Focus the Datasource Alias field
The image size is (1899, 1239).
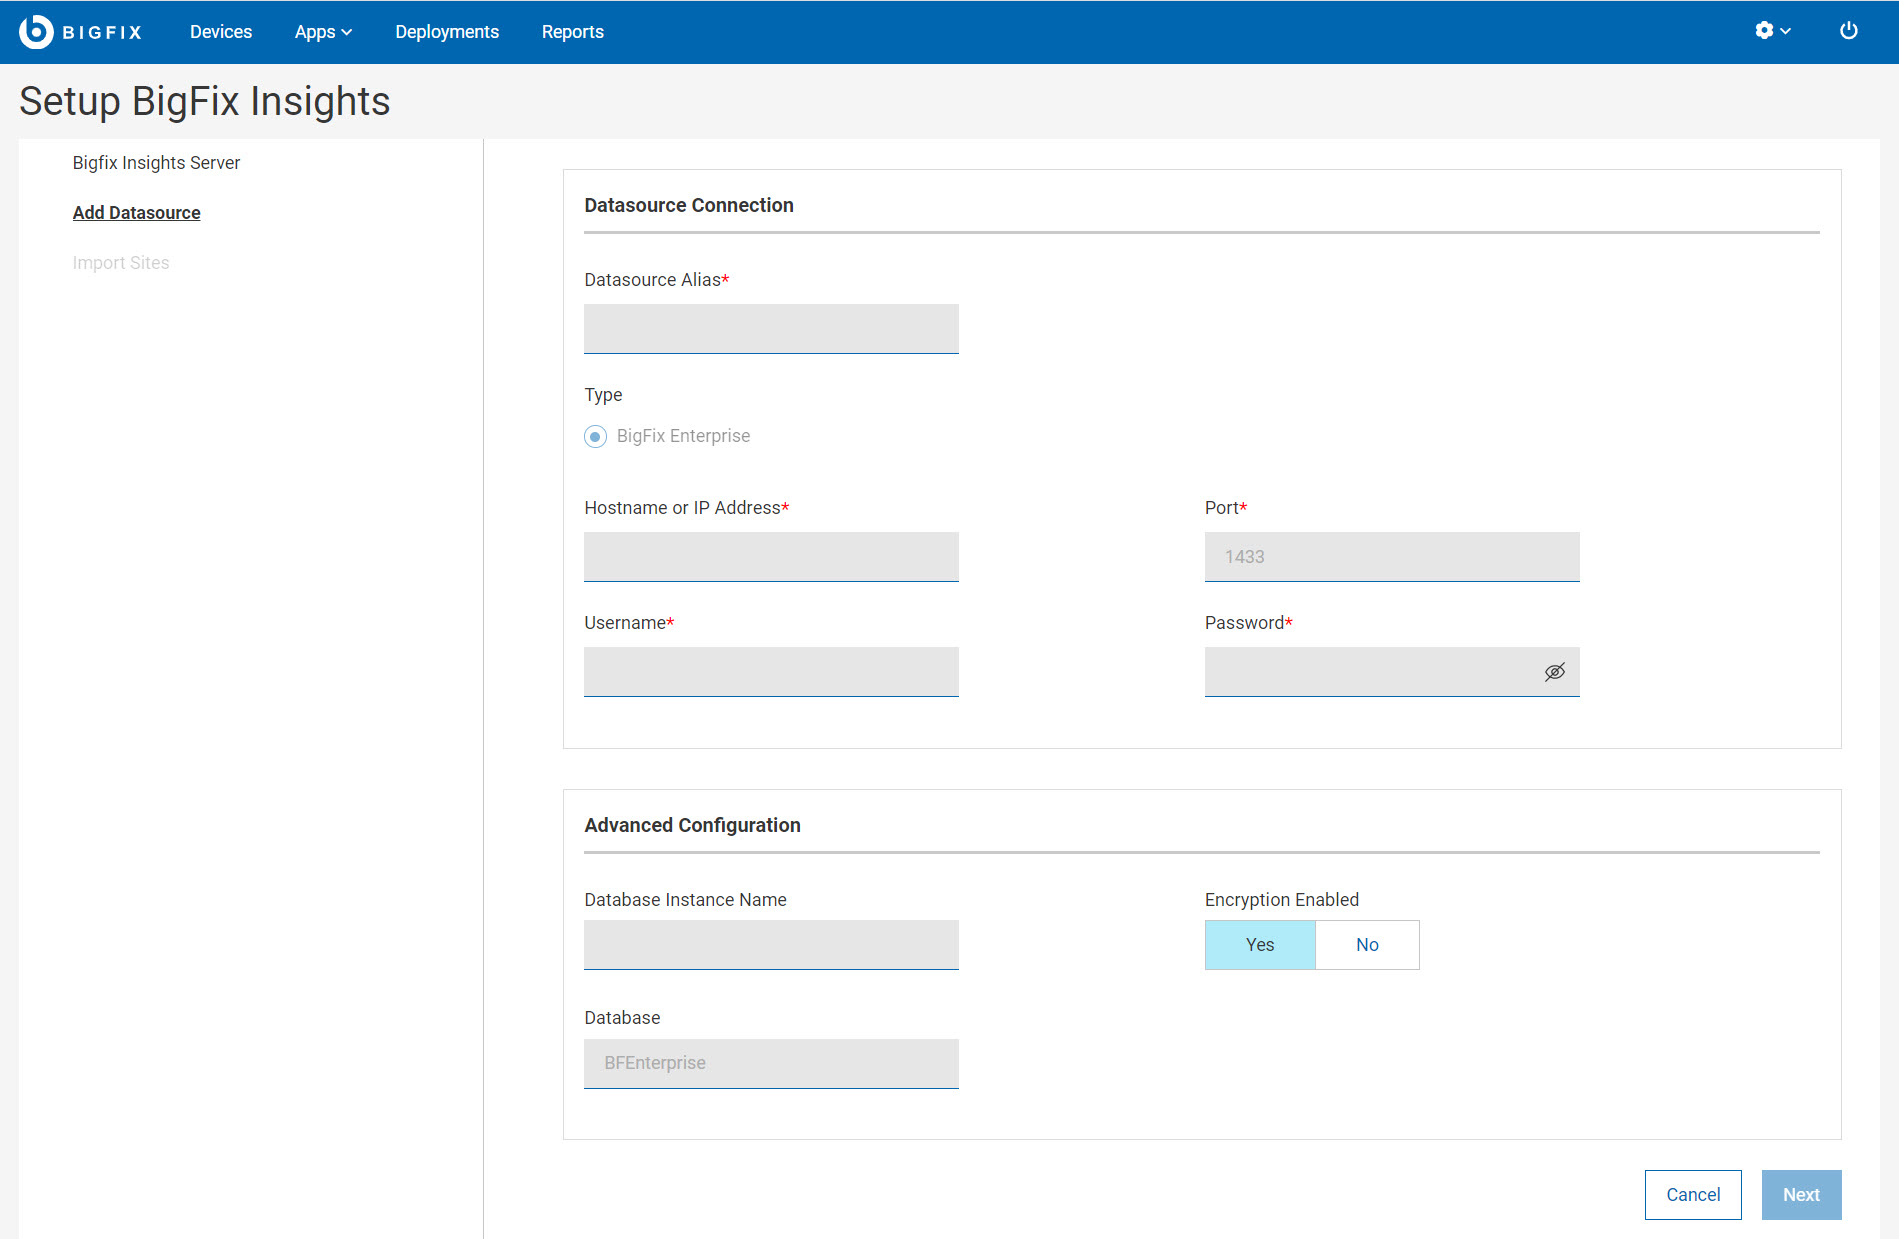tap(771, 329)
